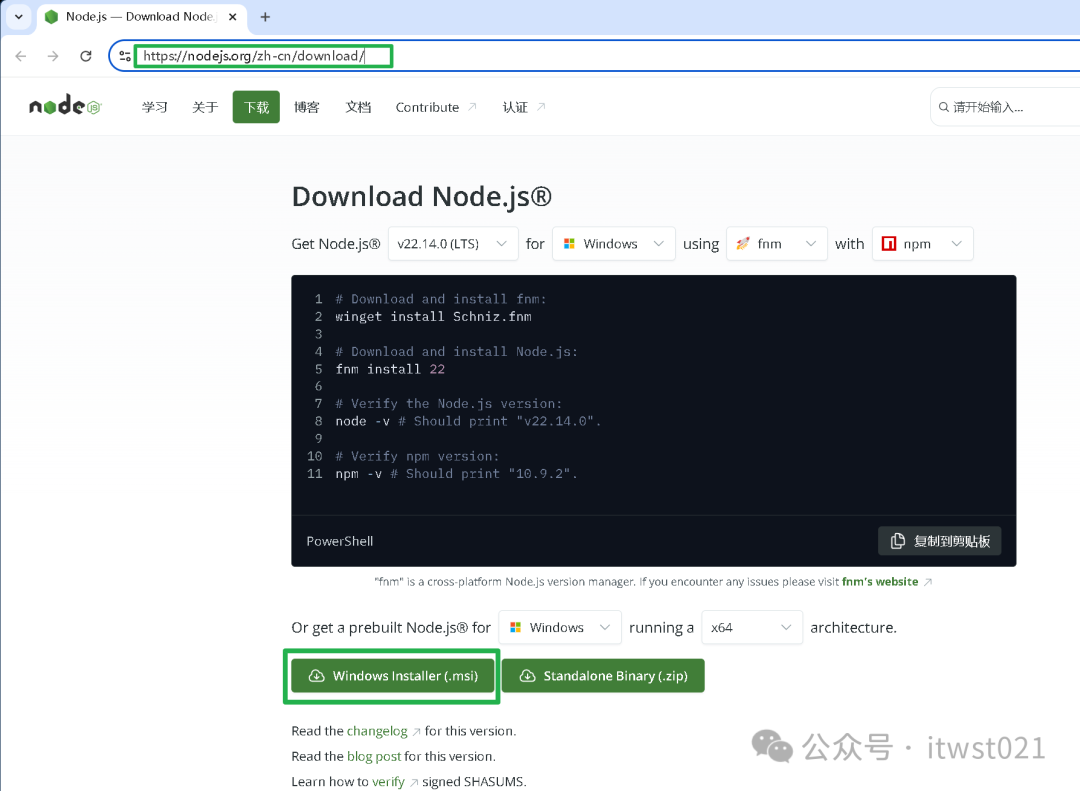This screenshot has height=791, width=1080.
Task: Reload the page with refresh icon
Action: [85, 56]
